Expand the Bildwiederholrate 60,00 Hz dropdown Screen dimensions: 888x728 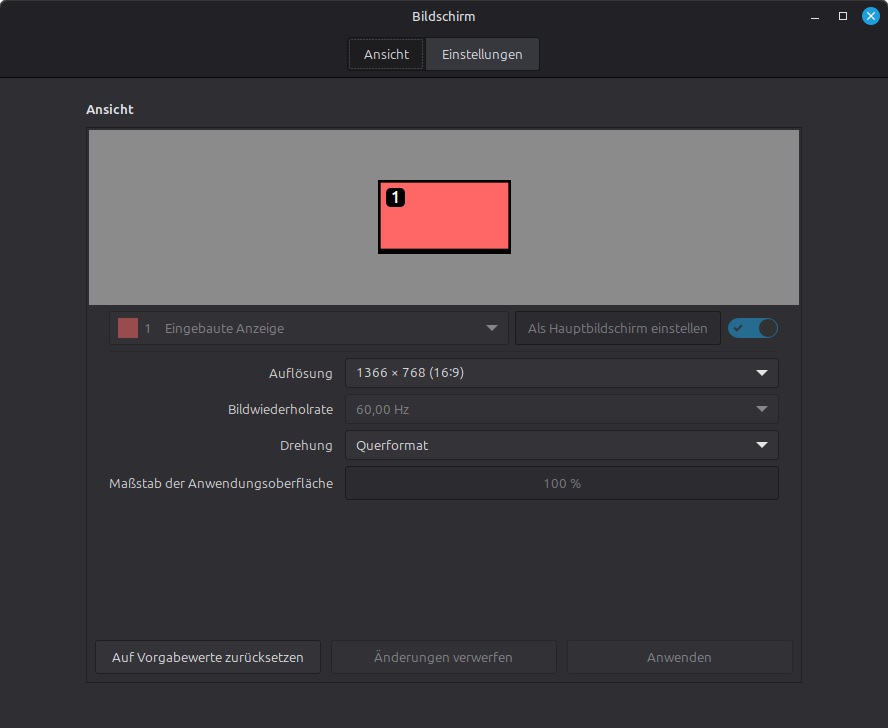[561, 409]
